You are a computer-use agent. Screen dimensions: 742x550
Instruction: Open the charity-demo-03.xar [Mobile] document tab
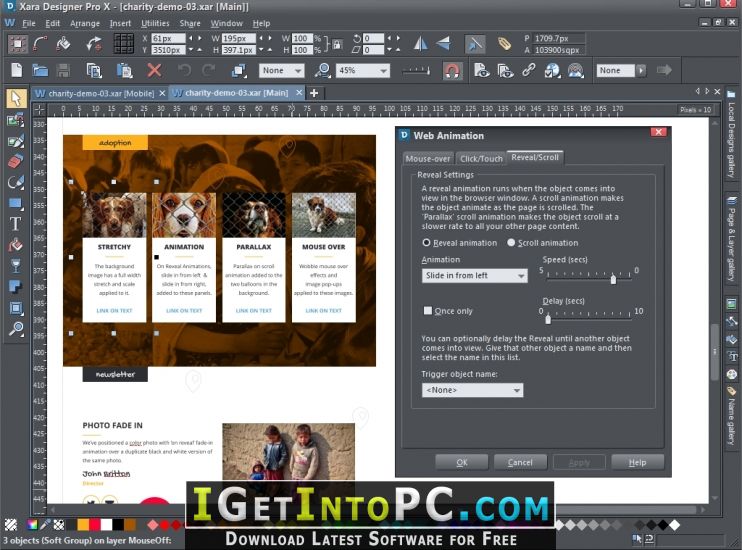pos(99,93)
